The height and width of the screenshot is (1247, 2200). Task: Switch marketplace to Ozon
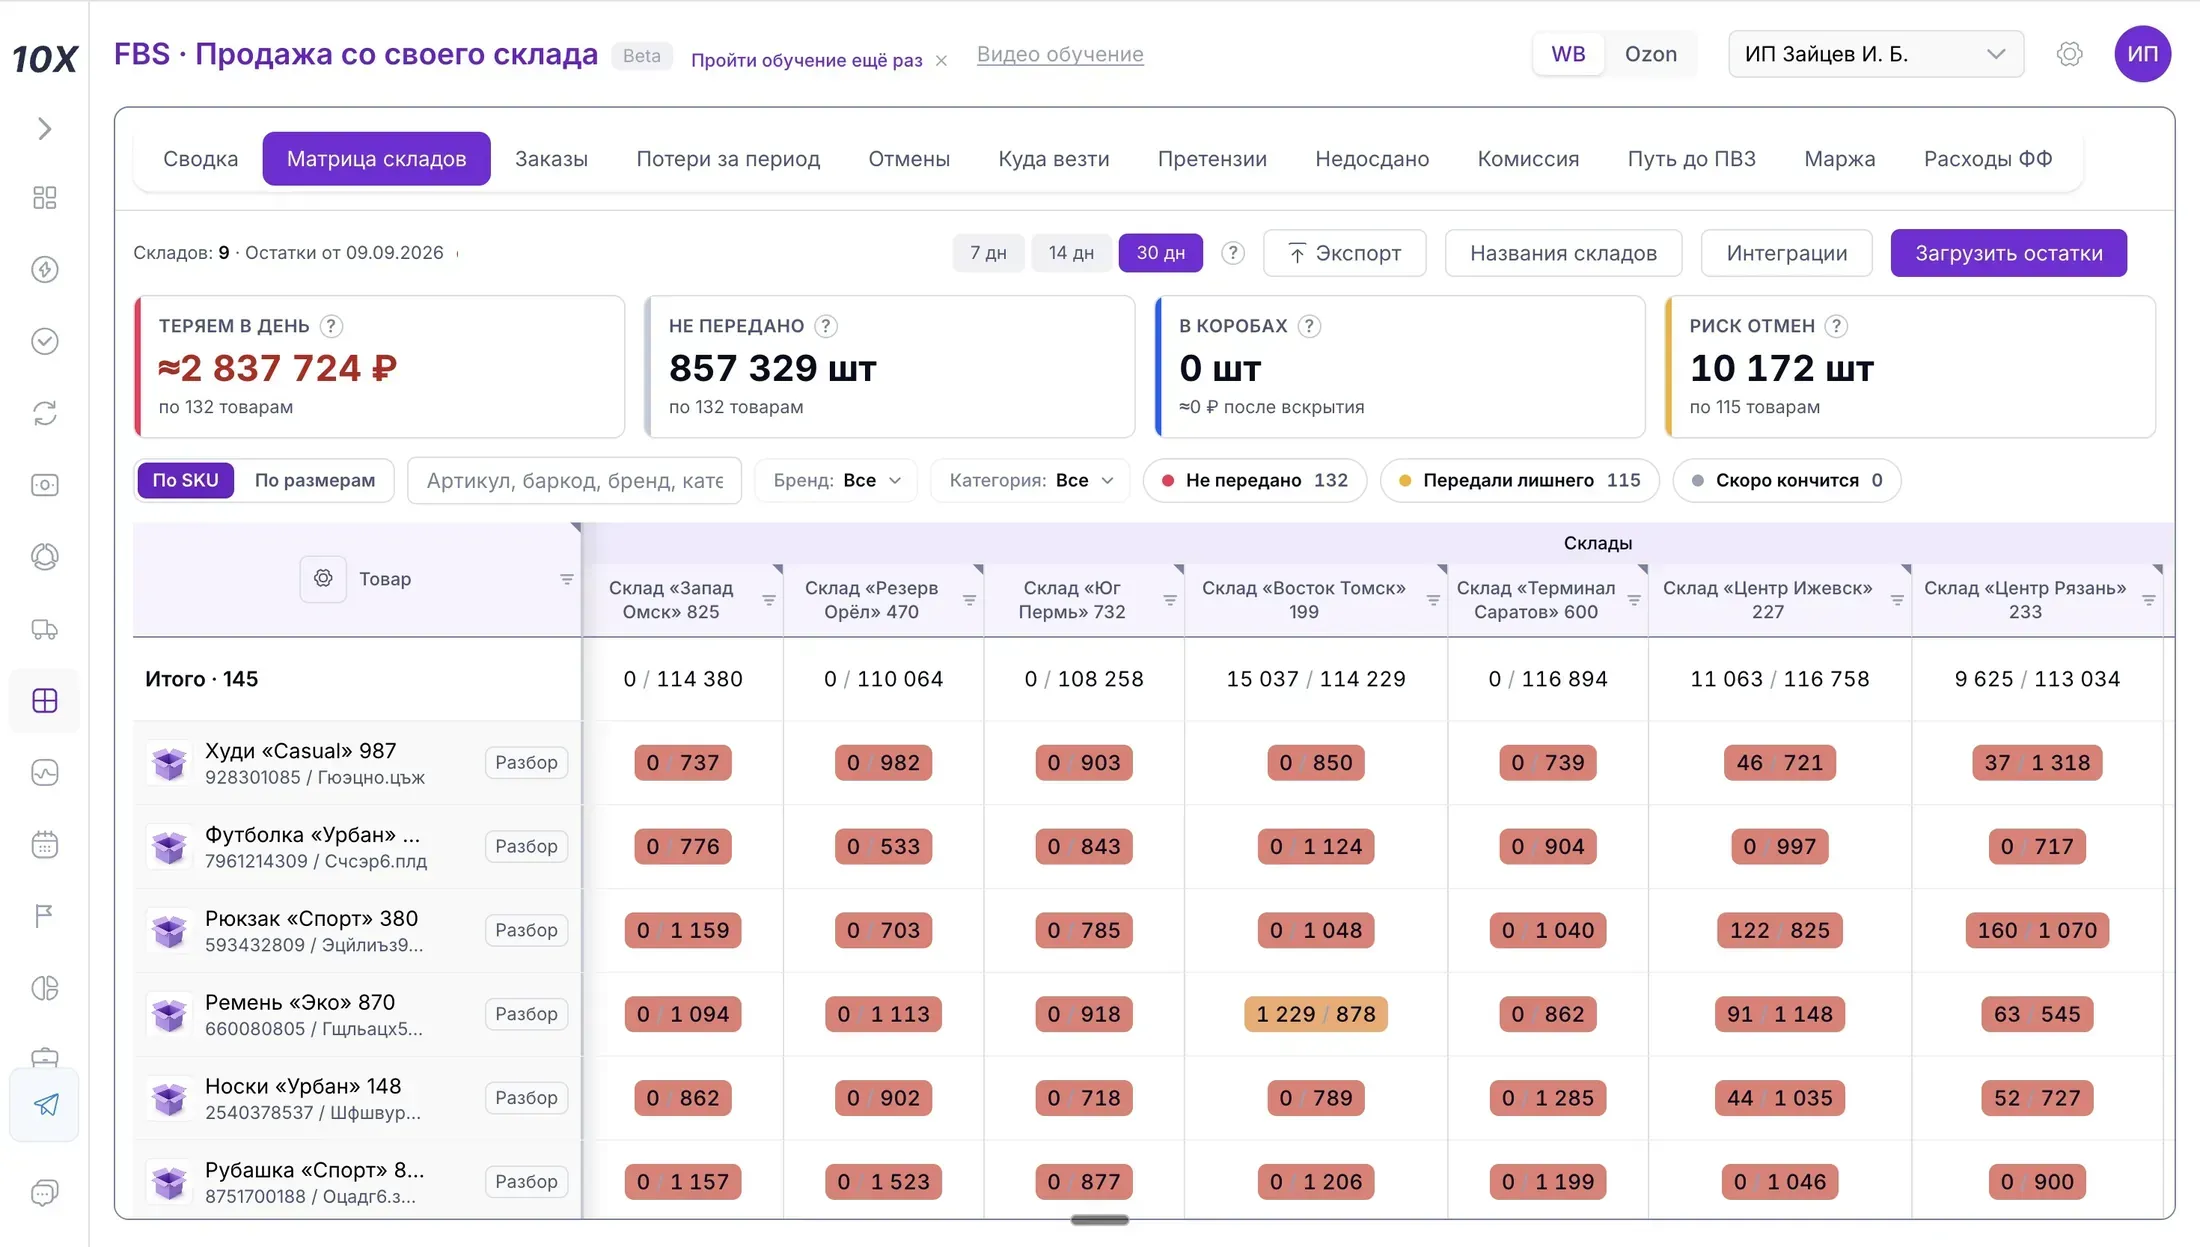(1650, 54)
